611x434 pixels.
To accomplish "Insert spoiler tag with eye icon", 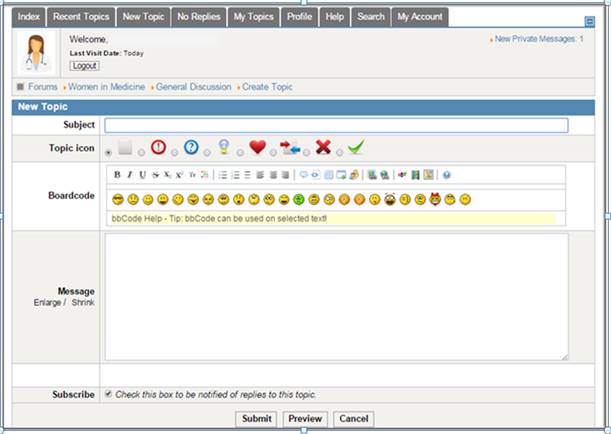I will pyautogui.click(x=315, y=175).
